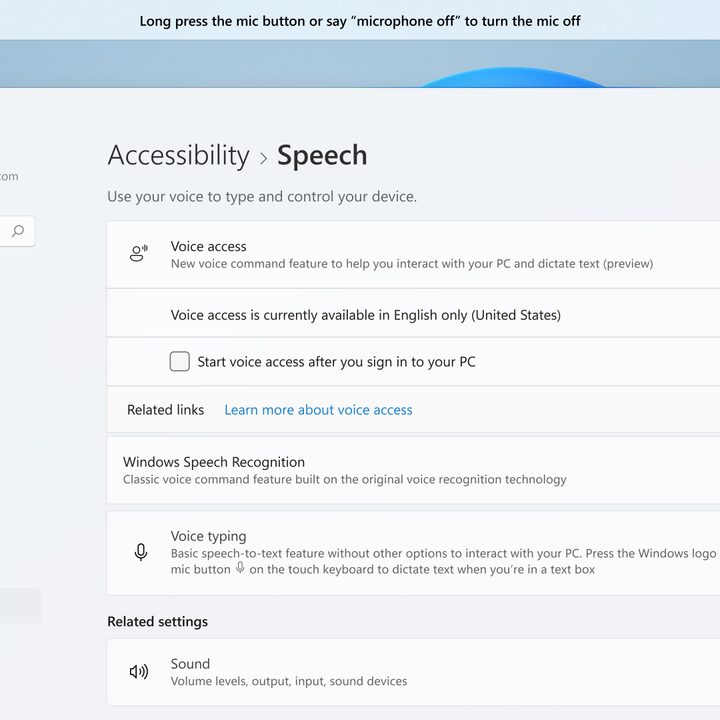This screenshot has width=720, height=720.
Task: Click 'Related links' label
Action: 165,410
